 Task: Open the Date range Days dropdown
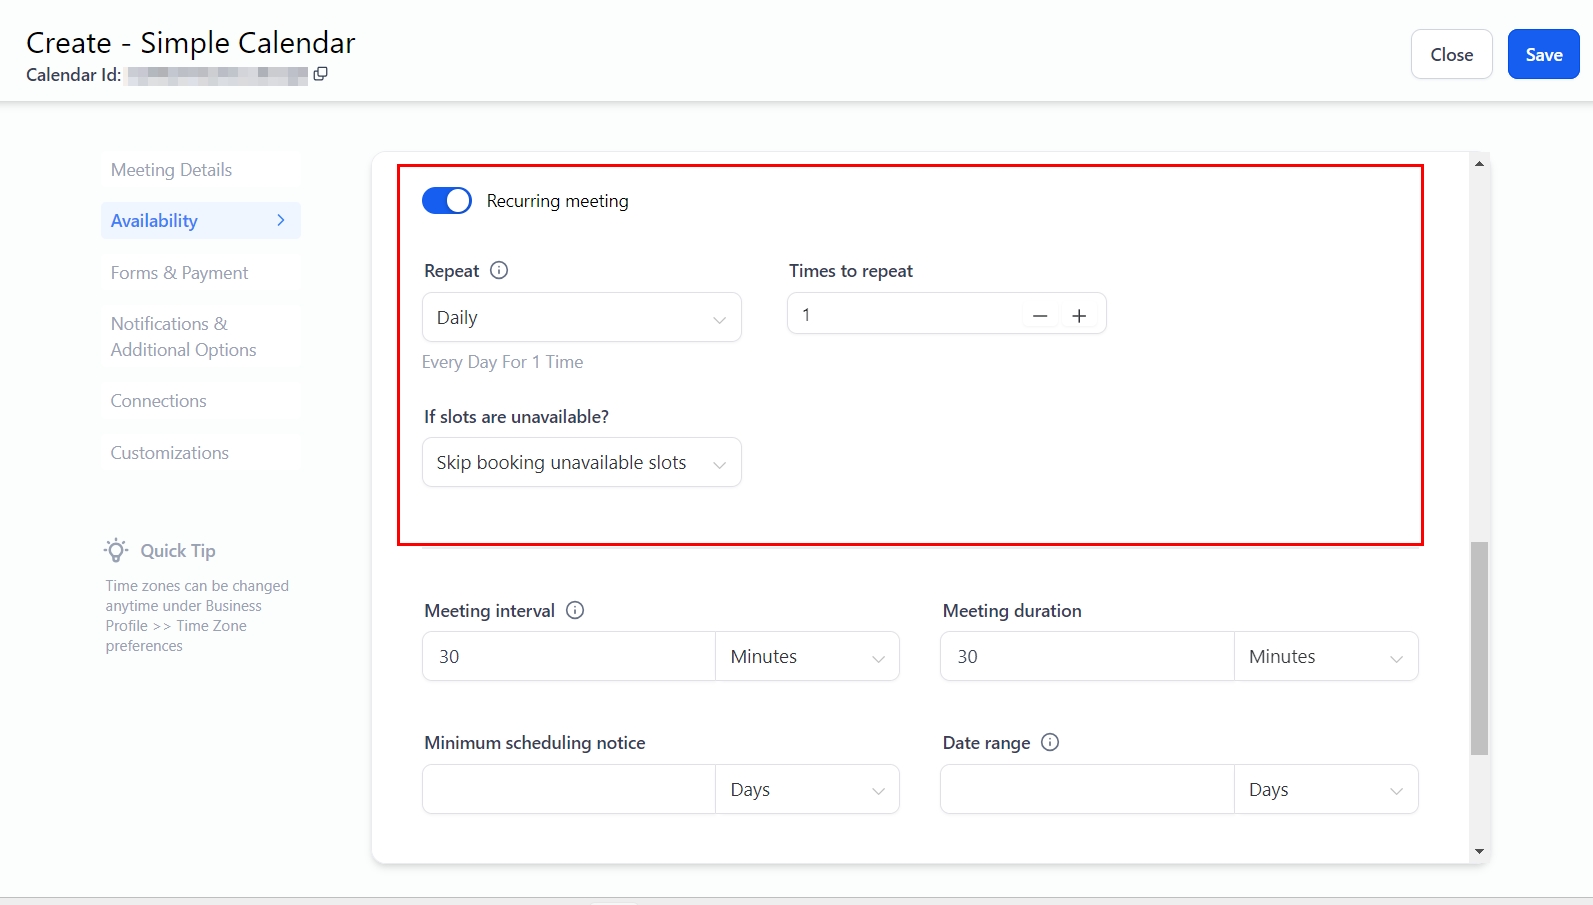click(x=1325, y=789)
